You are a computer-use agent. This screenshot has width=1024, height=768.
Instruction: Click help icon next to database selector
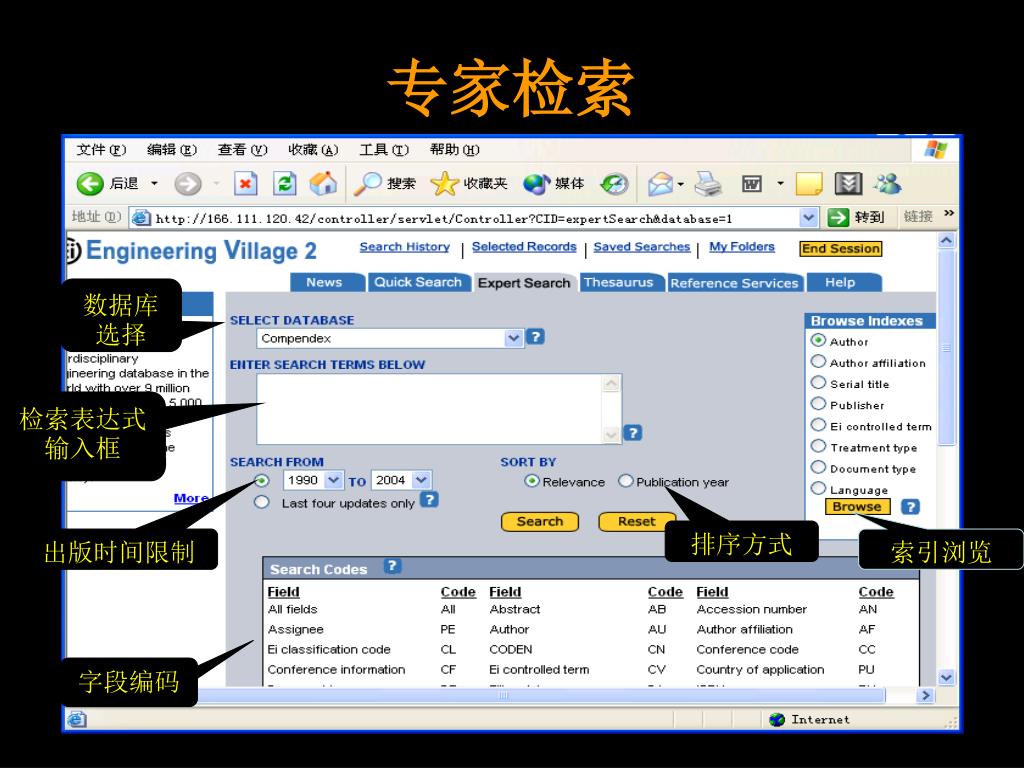(x=536, y=337)
